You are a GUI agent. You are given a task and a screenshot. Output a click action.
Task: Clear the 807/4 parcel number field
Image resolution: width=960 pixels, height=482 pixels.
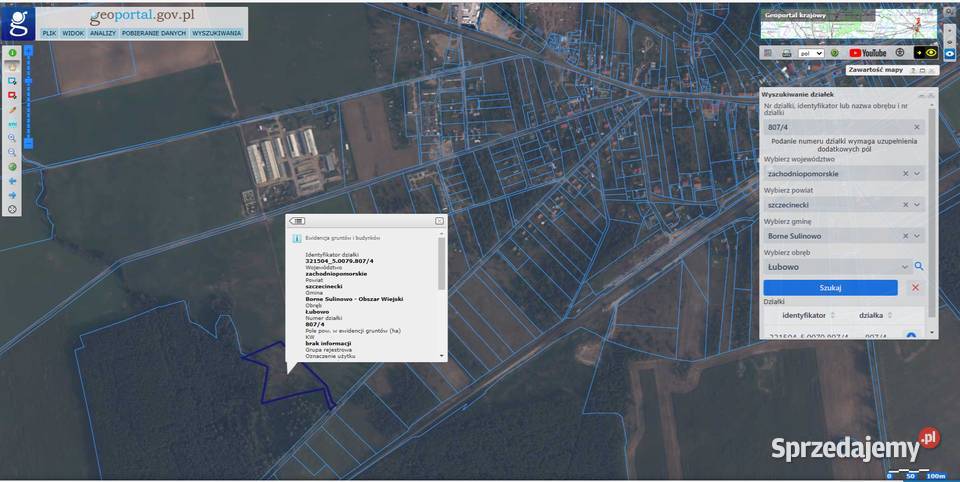(917, 127)
